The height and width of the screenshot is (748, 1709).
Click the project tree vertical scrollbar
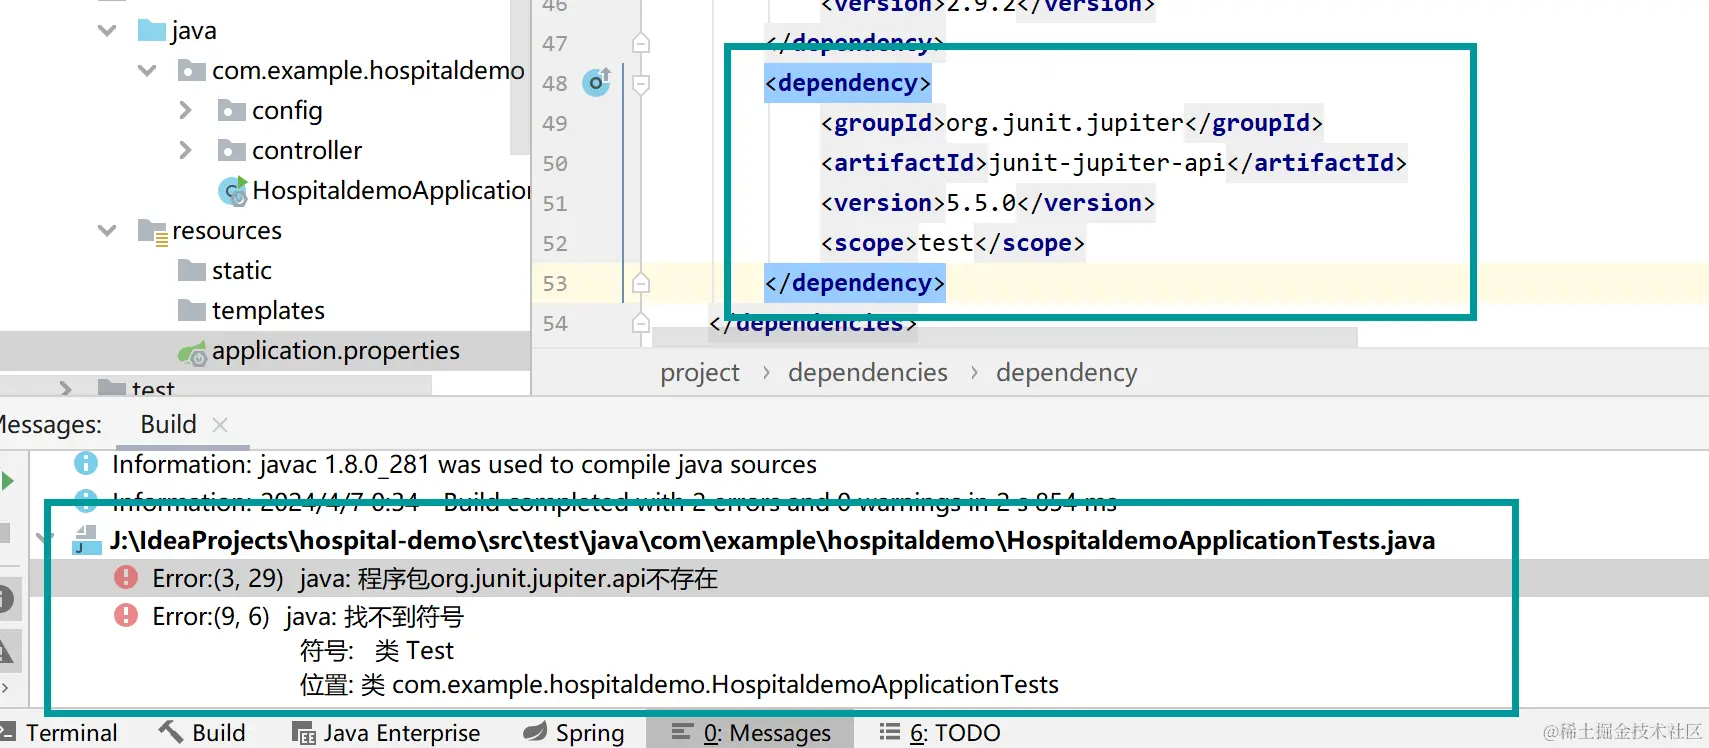click(x=520, y=77)
